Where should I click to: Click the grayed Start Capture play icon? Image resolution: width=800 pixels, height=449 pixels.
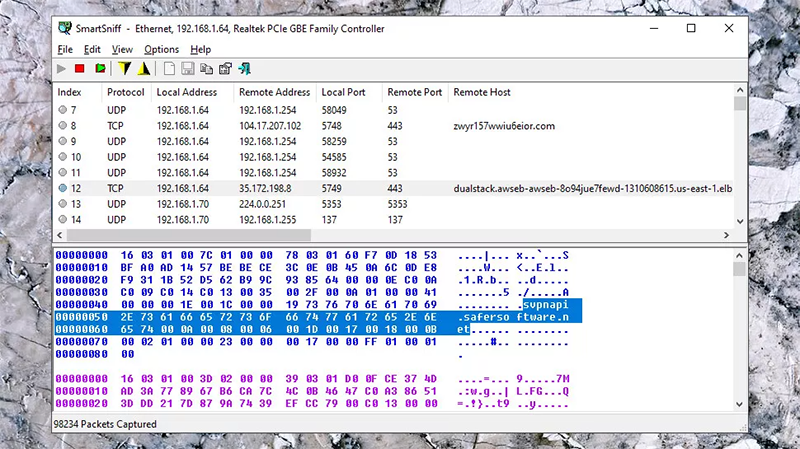pos(62,68)
